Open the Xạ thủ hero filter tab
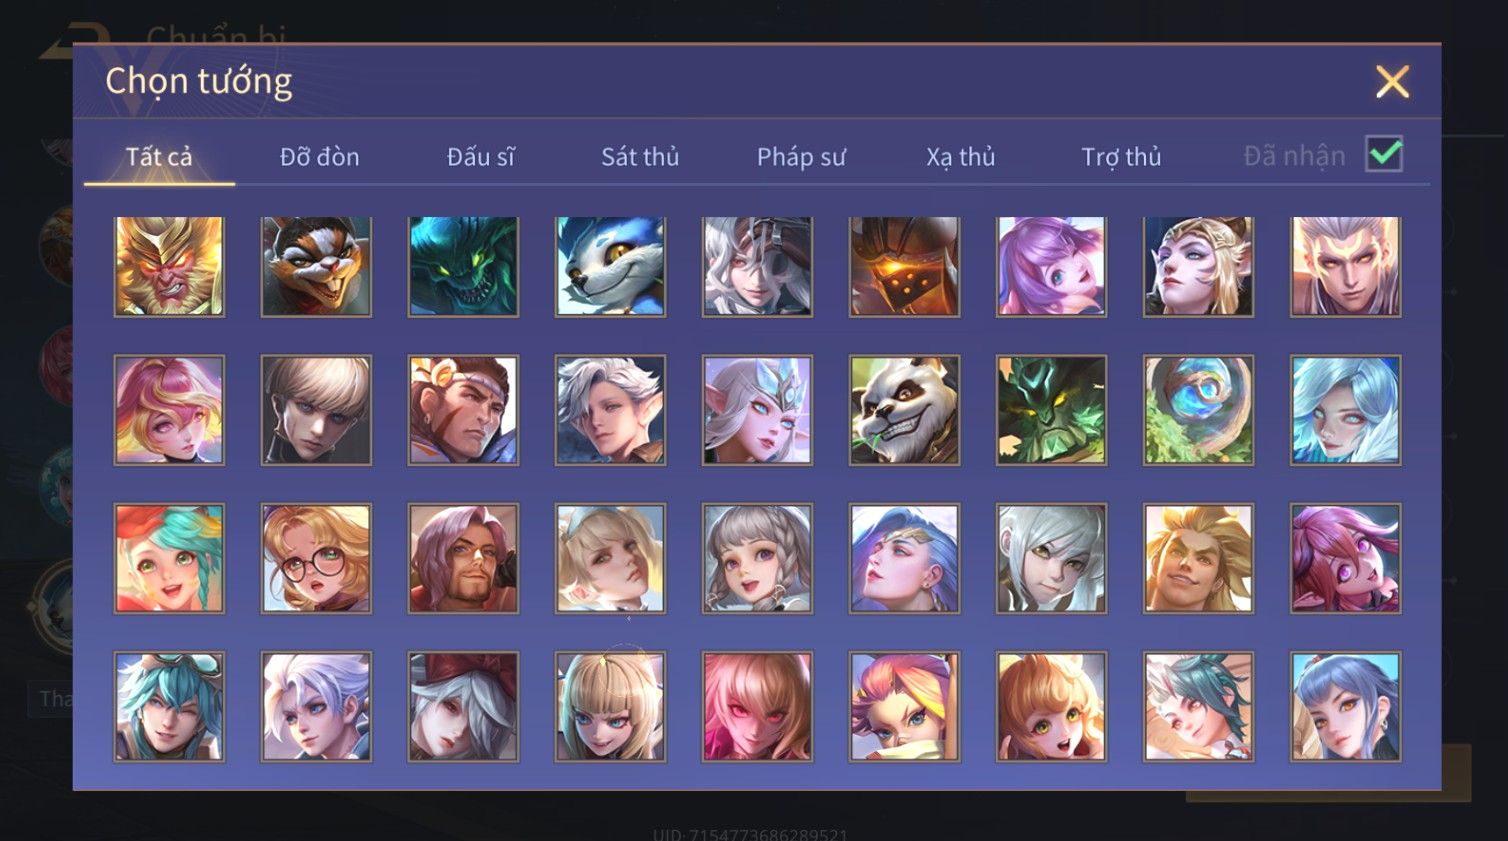The width and height of the screenshot is (1508, 841). point(961,157)
